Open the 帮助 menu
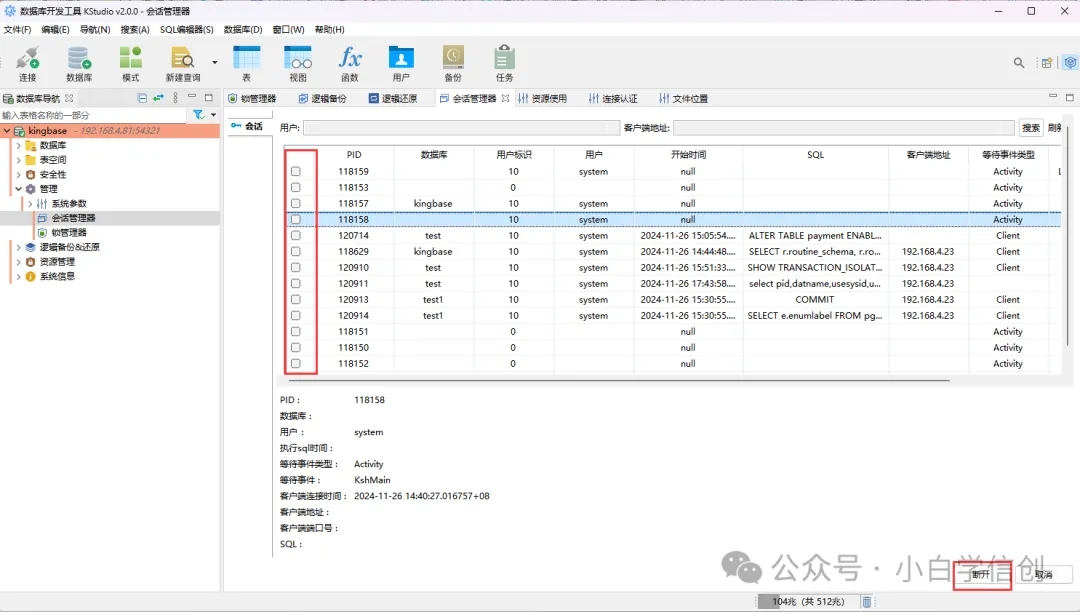The image size is (1080, 612). pos(329,29)
